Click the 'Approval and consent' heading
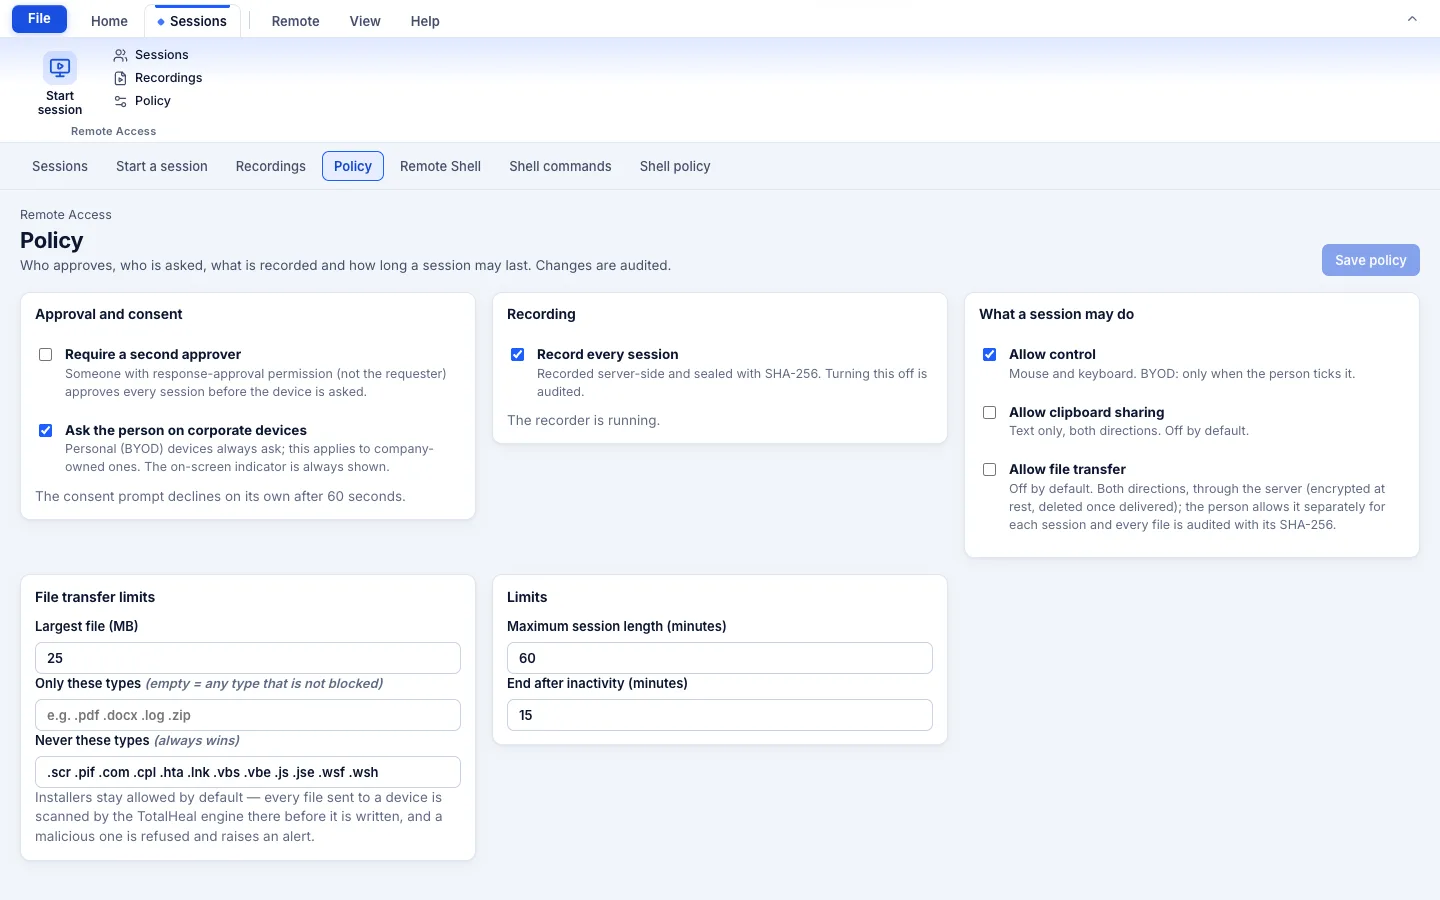Screen dimensions: 1440x900 [x=109, y=314]
